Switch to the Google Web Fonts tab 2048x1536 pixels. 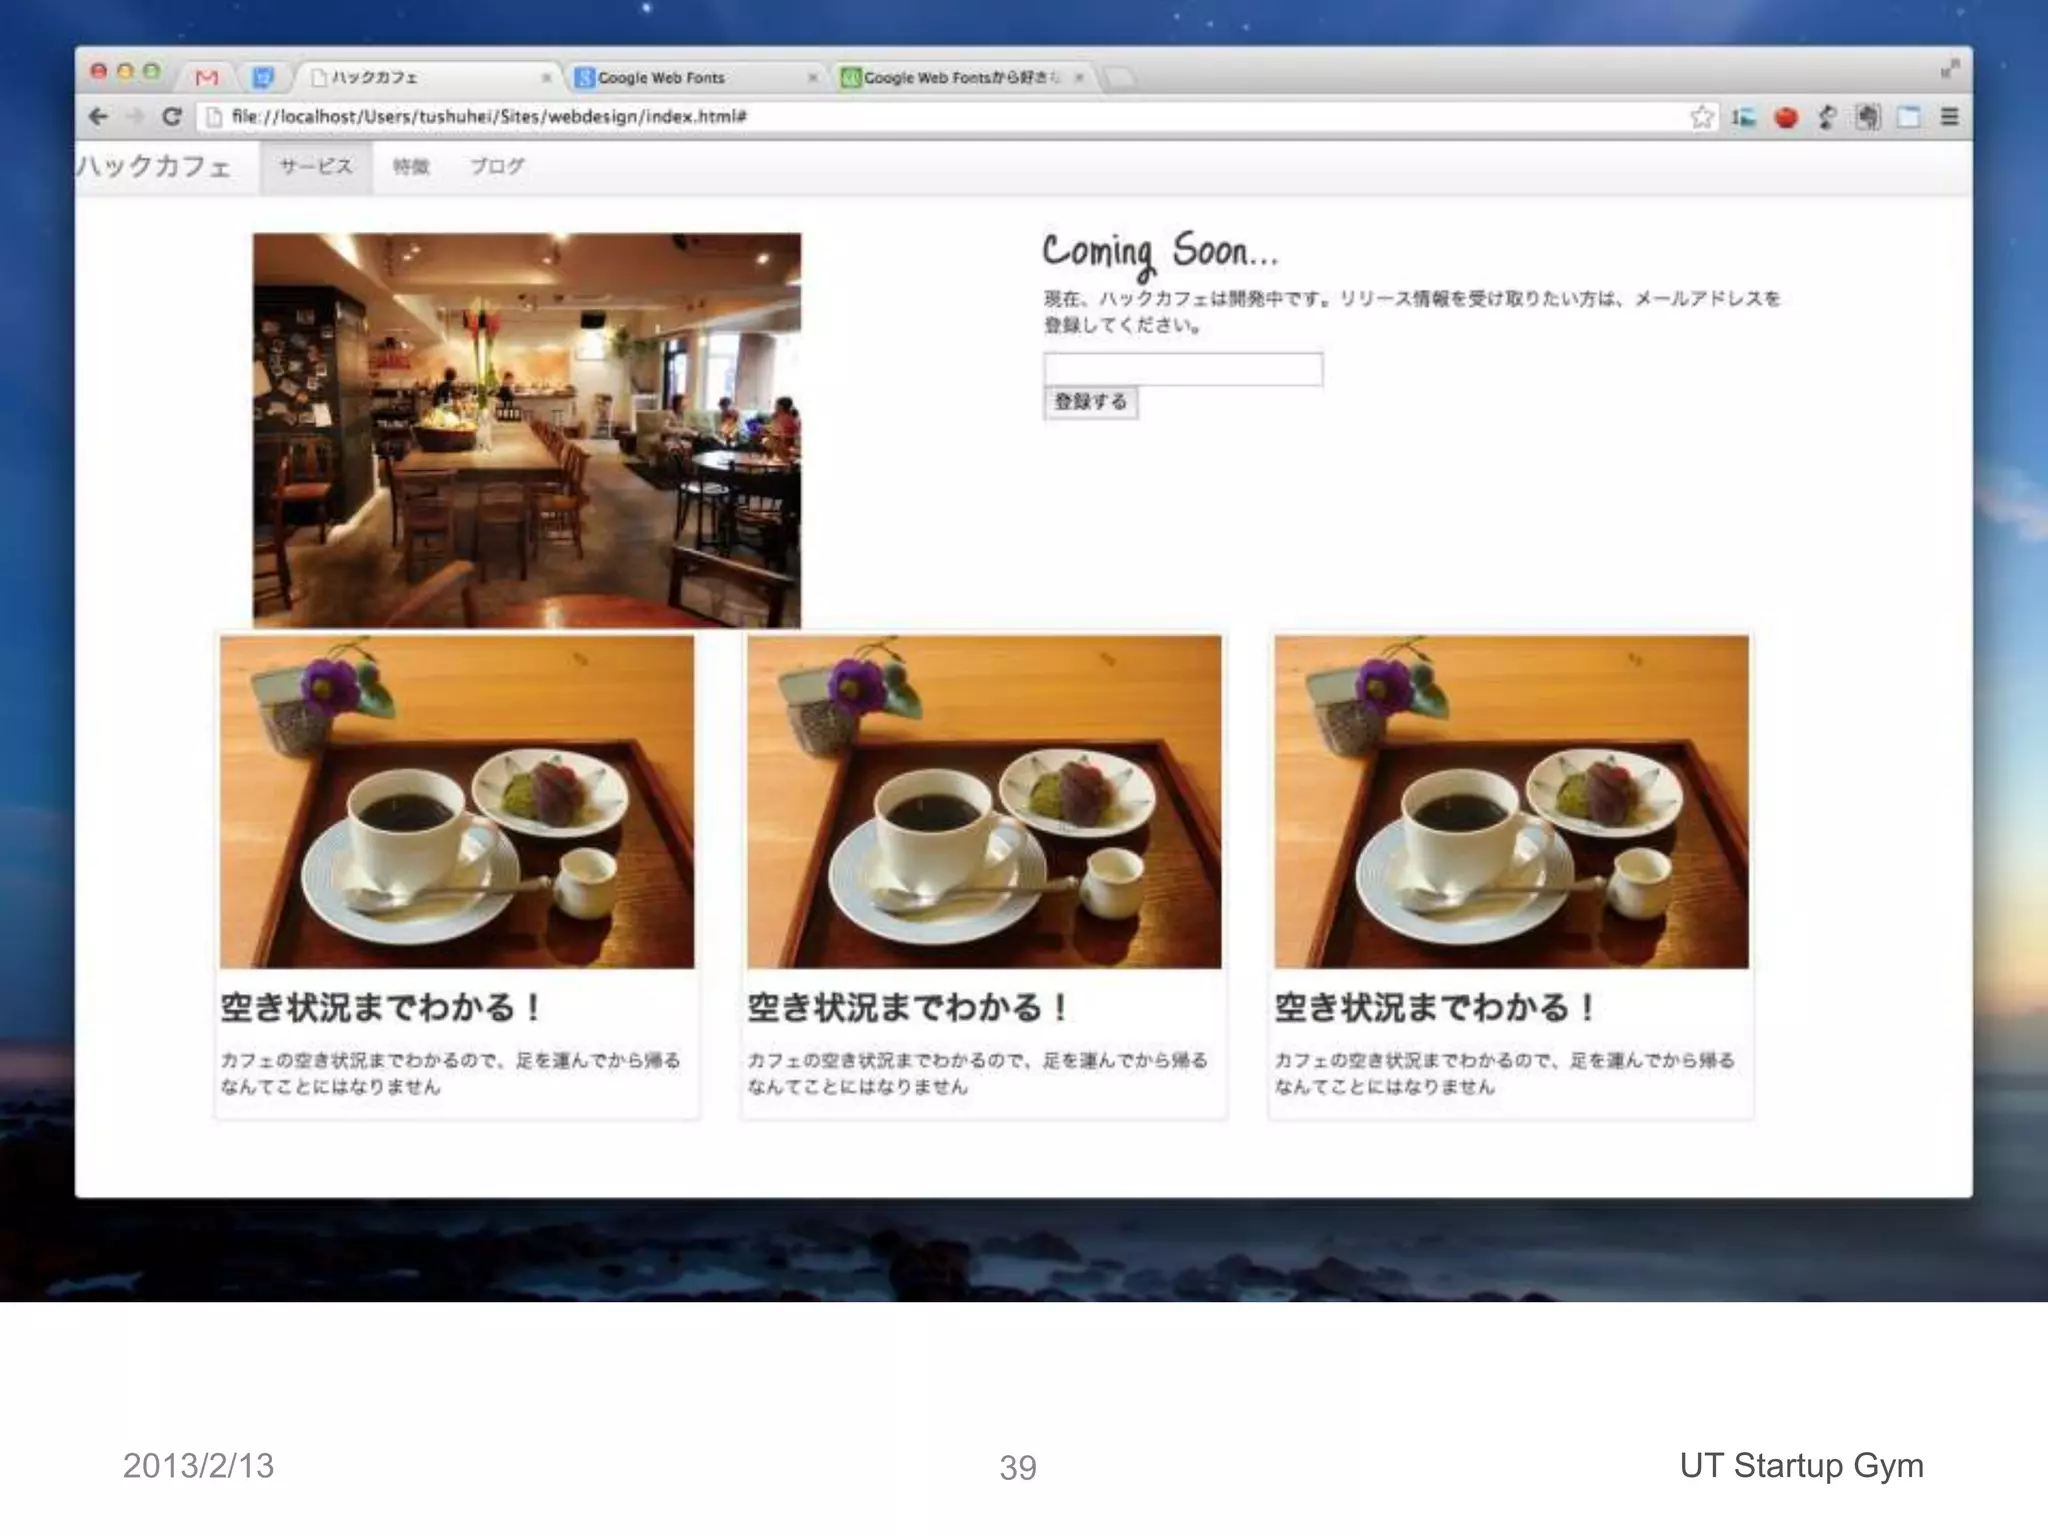click(661, 77)
